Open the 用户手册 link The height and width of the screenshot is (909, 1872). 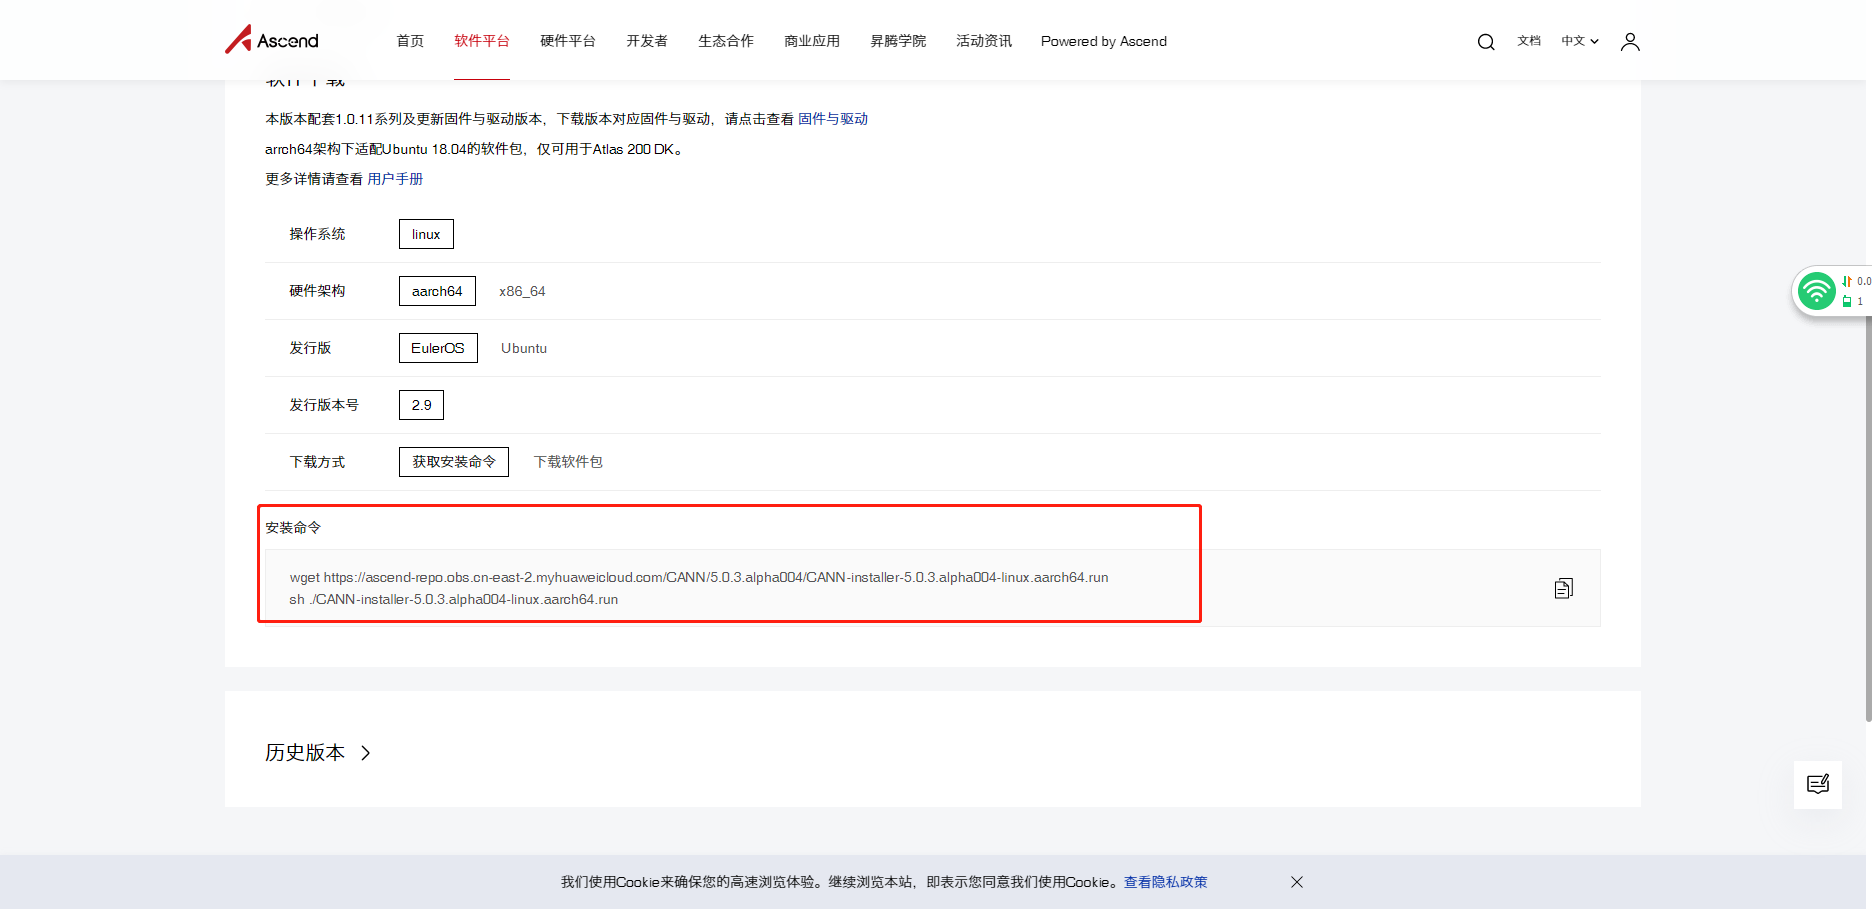tap(395, 179)
